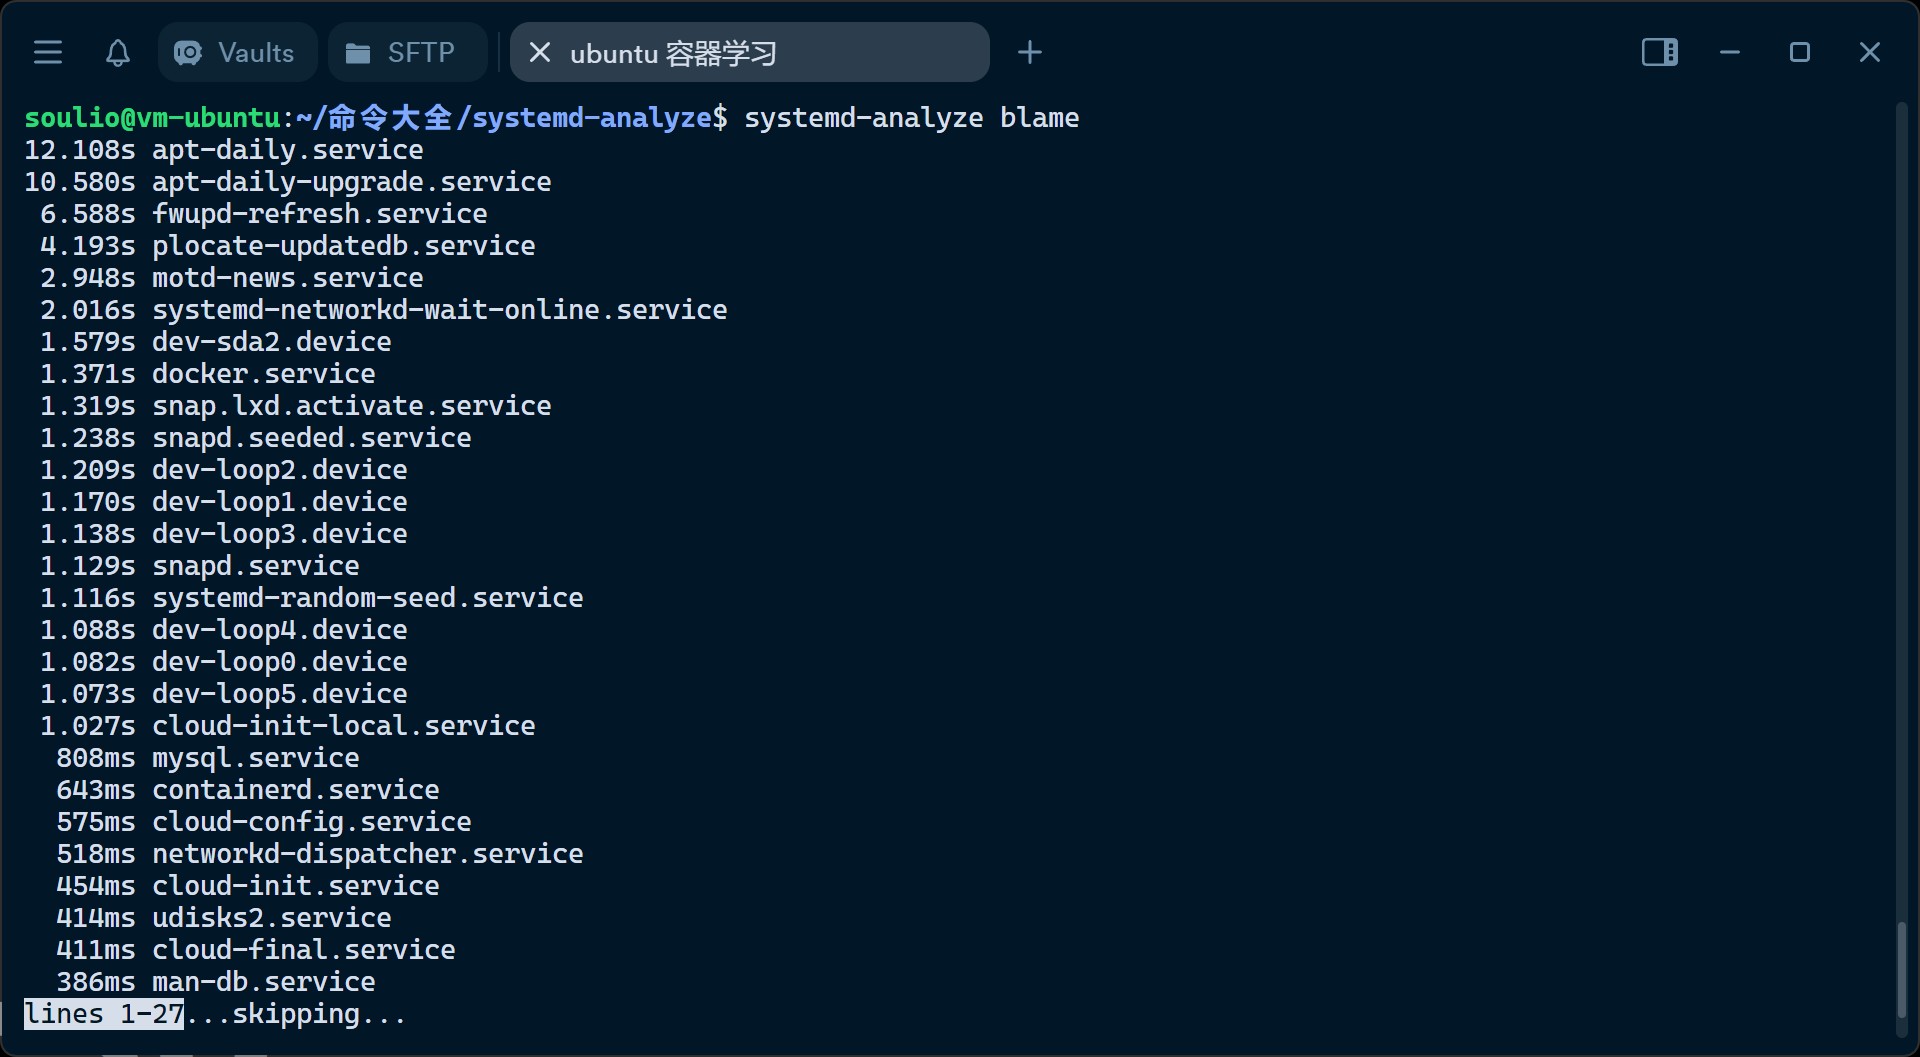Switch to the Vaults tab
1920x1057 pixels.
[x=237, y=52]
